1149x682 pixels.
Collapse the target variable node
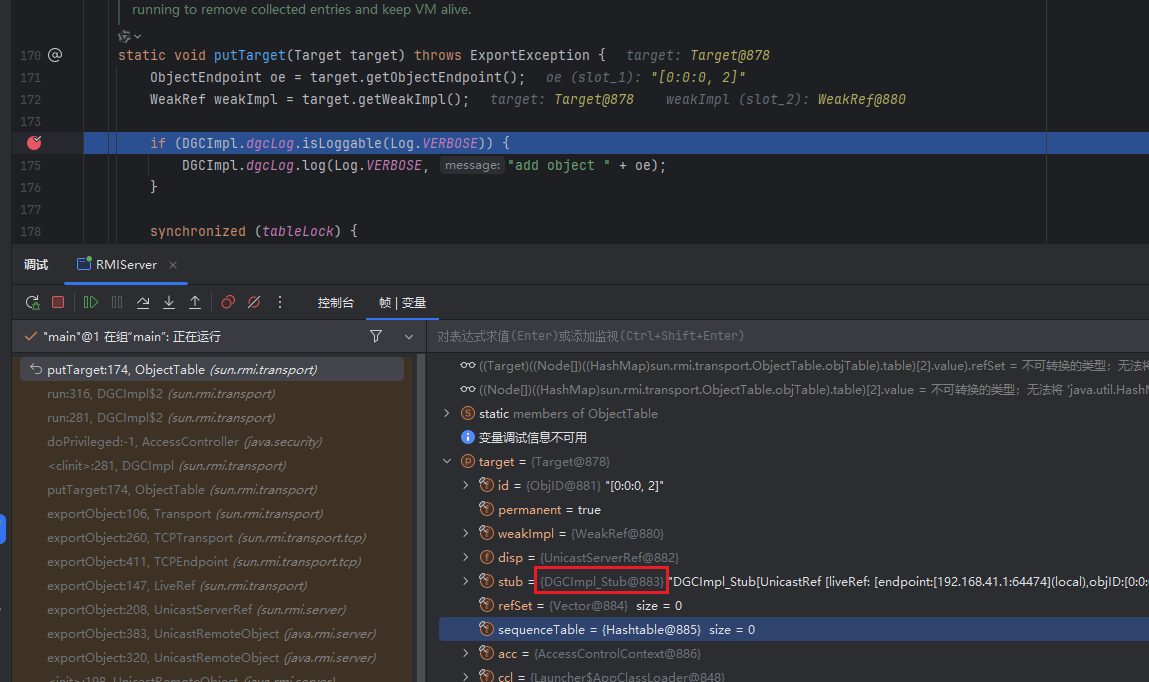pos(447,461)
